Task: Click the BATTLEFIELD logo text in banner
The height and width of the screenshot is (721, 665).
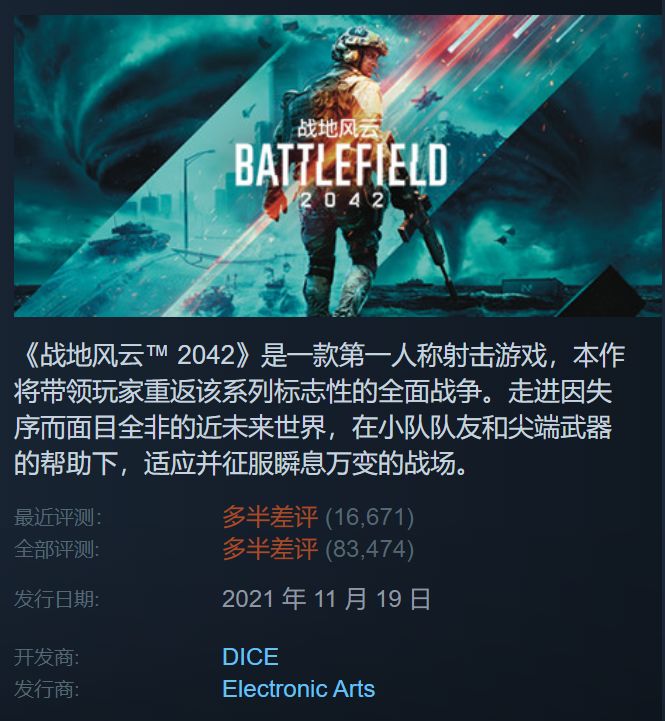Action: point(341,165)
